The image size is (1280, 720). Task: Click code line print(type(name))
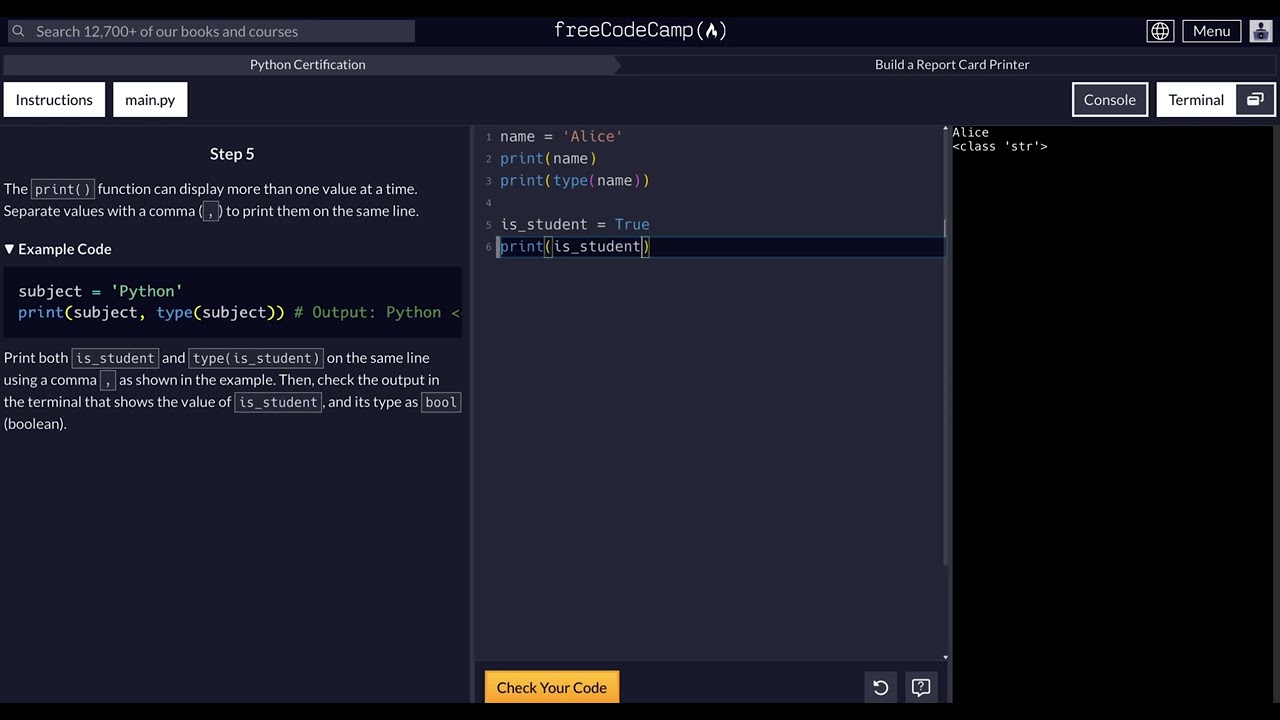pos(575,180)
